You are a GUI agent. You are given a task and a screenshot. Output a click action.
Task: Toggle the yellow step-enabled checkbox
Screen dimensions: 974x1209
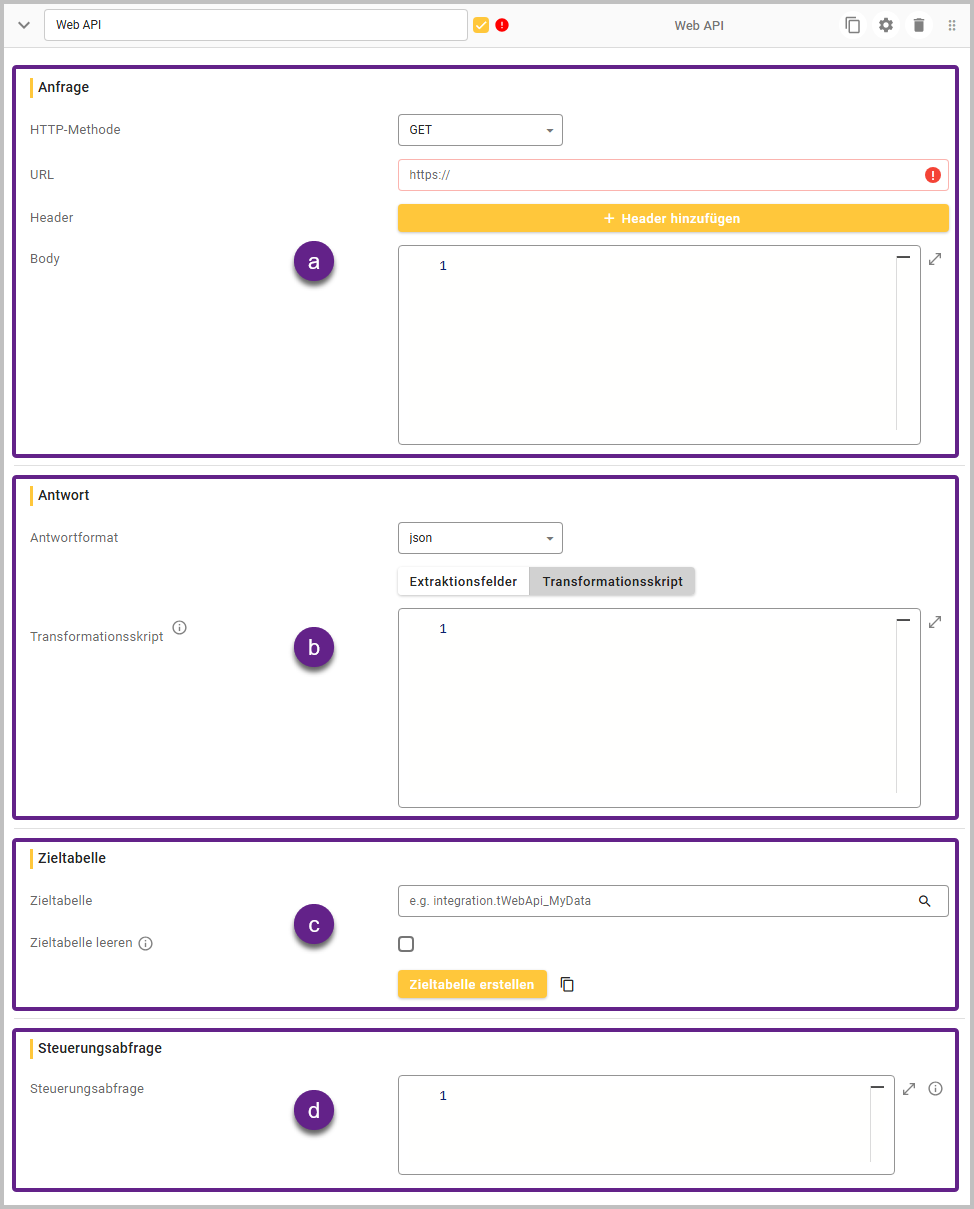tap(481, 25)
